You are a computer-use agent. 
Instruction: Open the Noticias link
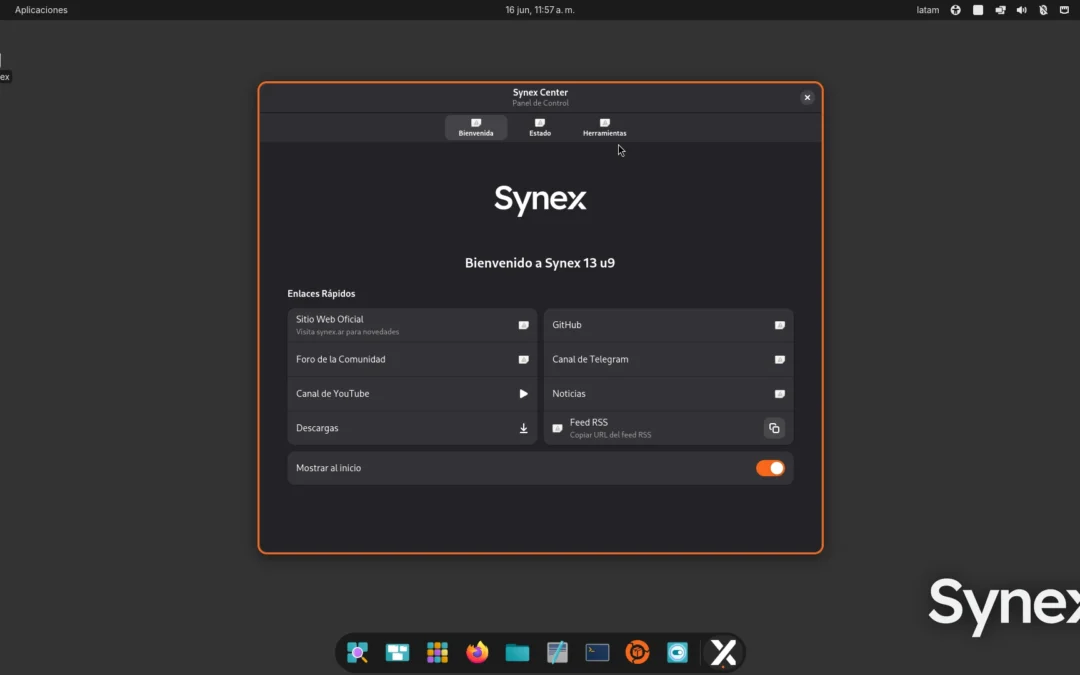point(668,394)
